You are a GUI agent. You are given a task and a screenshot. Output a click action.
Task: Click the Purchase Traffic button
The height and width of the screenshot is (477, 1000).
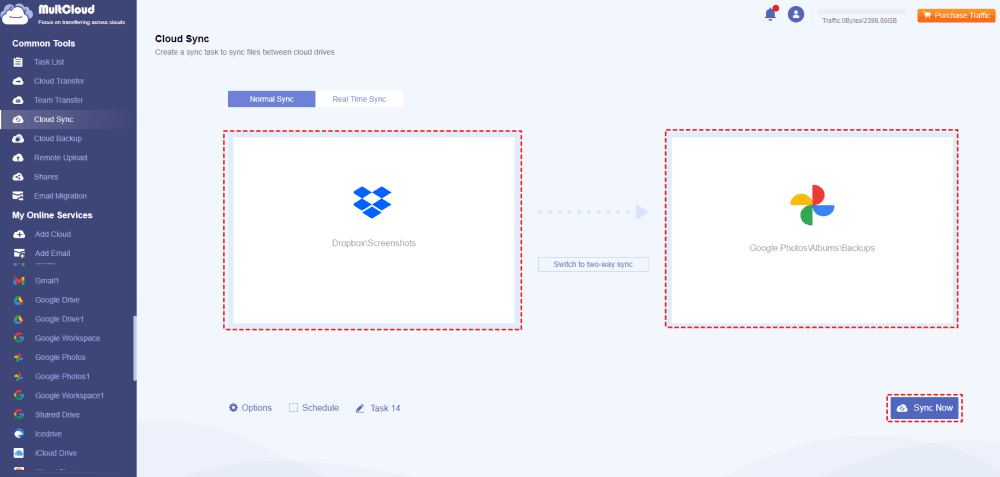coord(955,15)
